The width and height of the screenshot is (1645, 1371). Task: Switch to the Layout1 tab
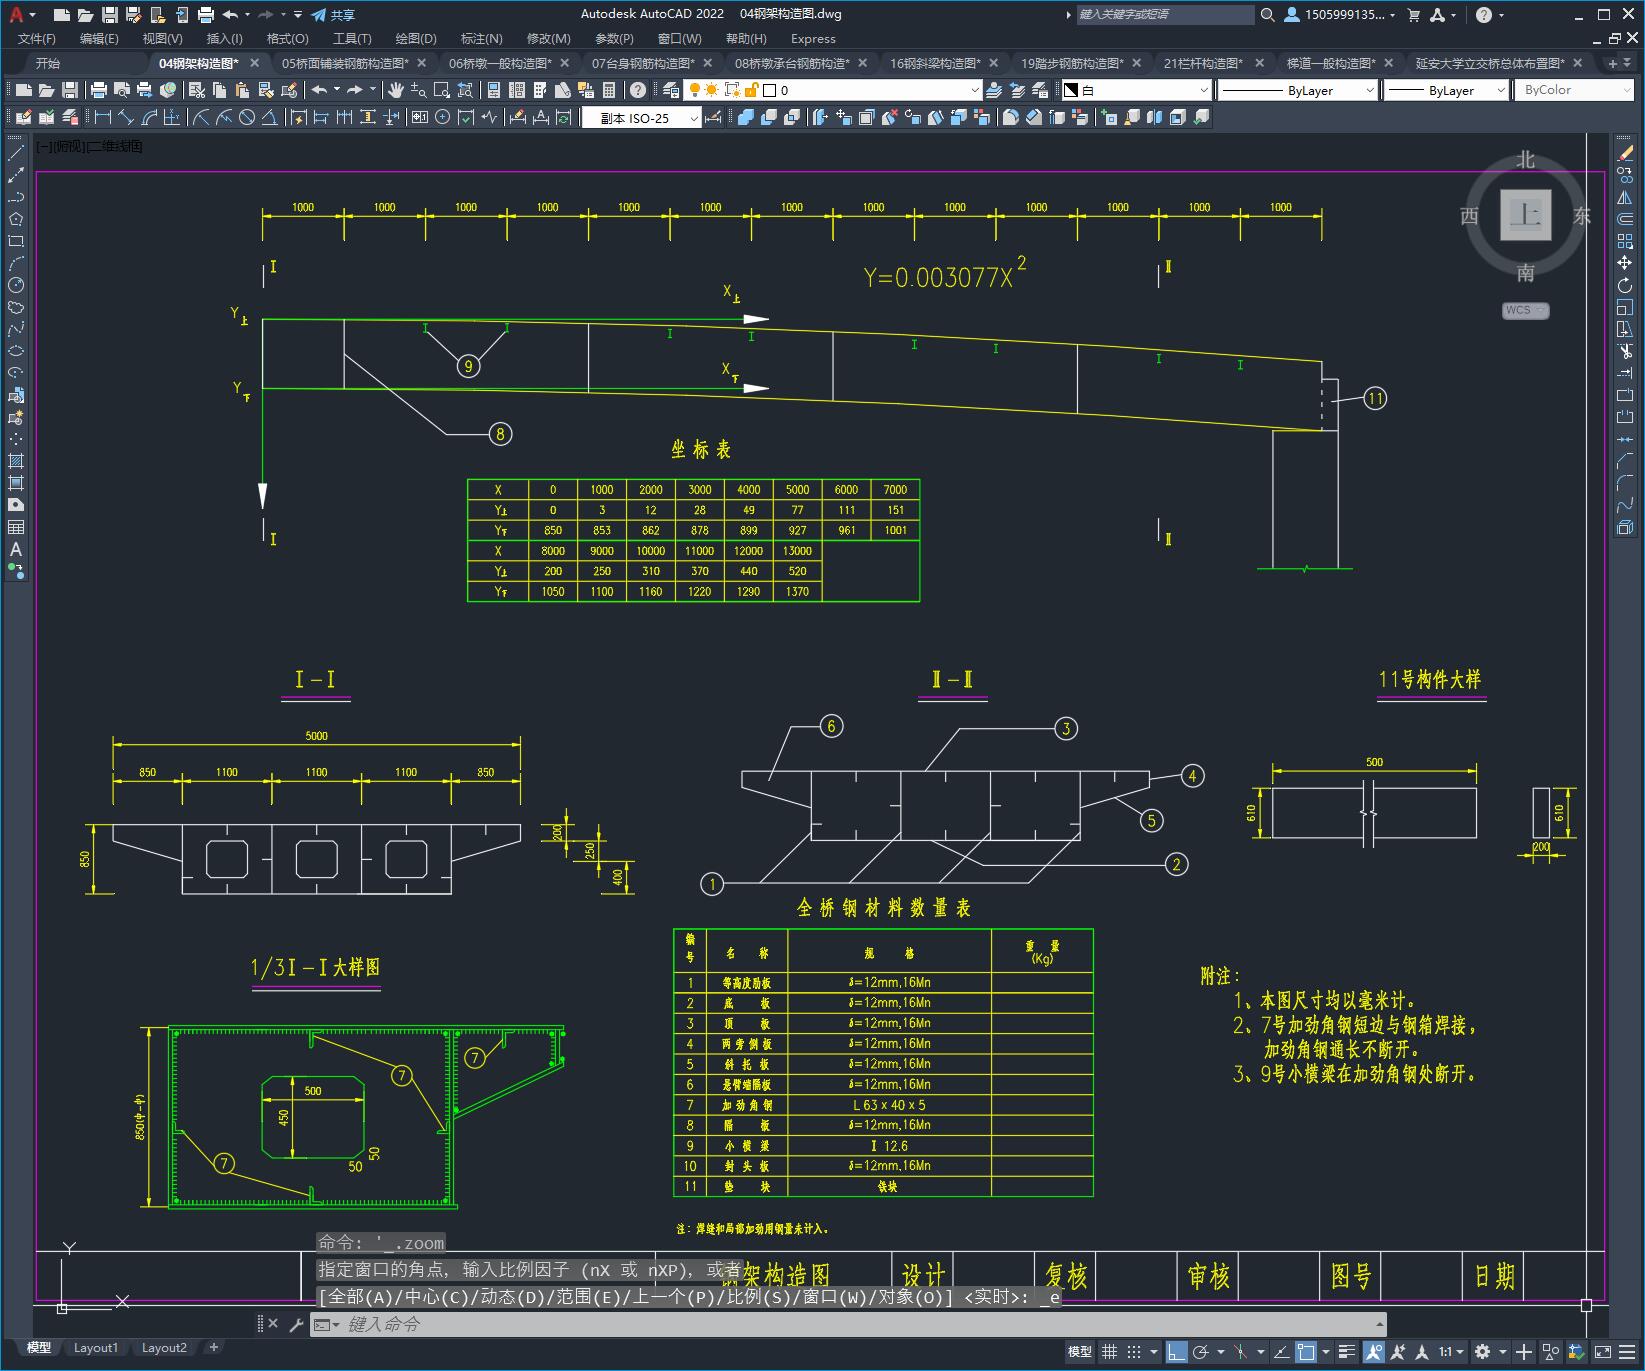[x=96, y=1348]
